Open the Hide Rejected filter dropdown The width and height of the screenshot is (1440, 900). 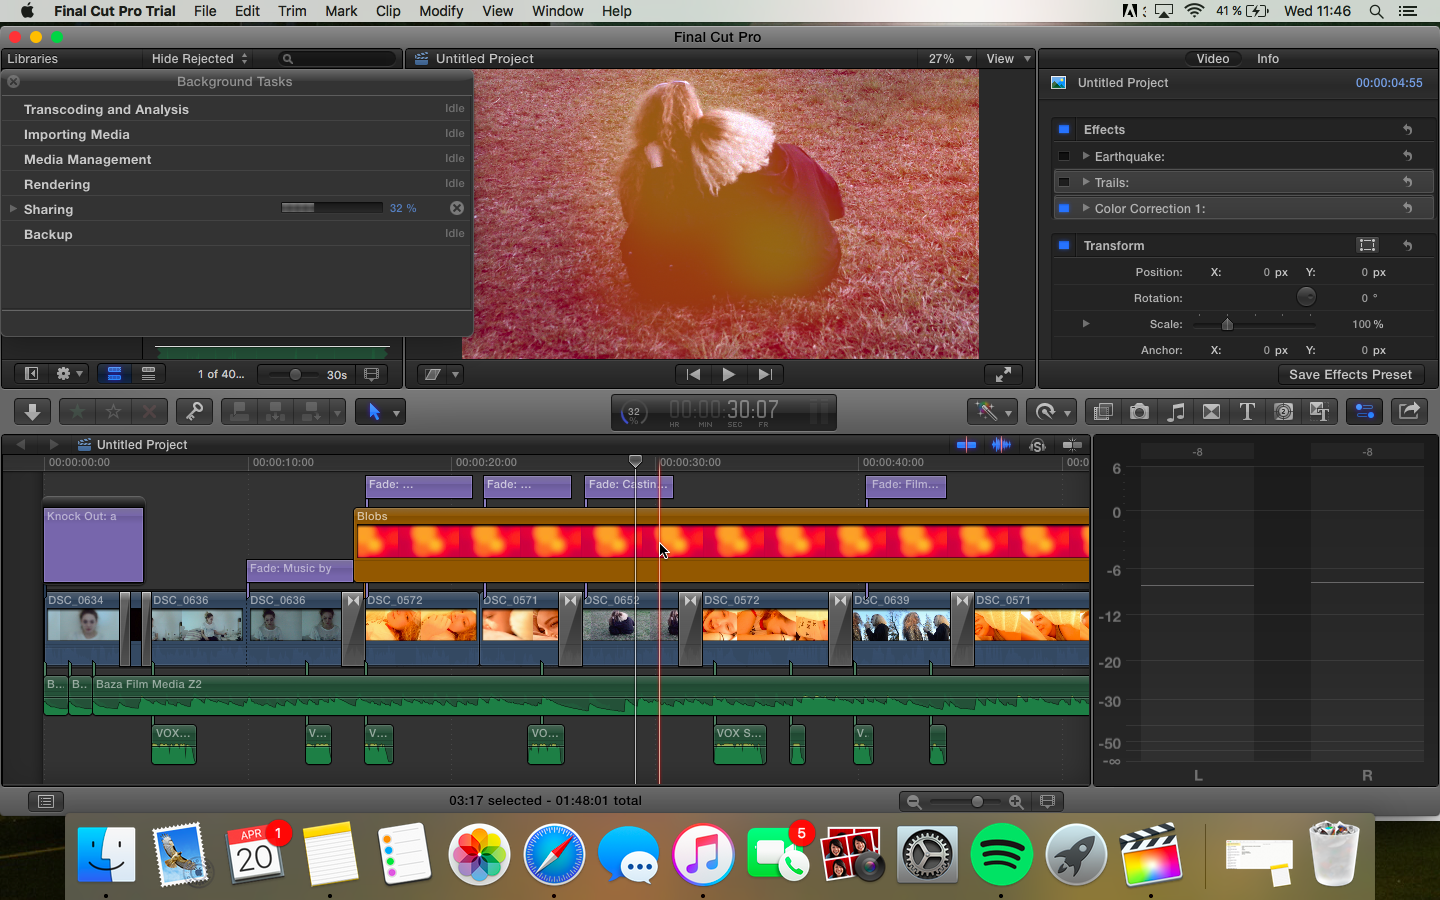(199, 59)
